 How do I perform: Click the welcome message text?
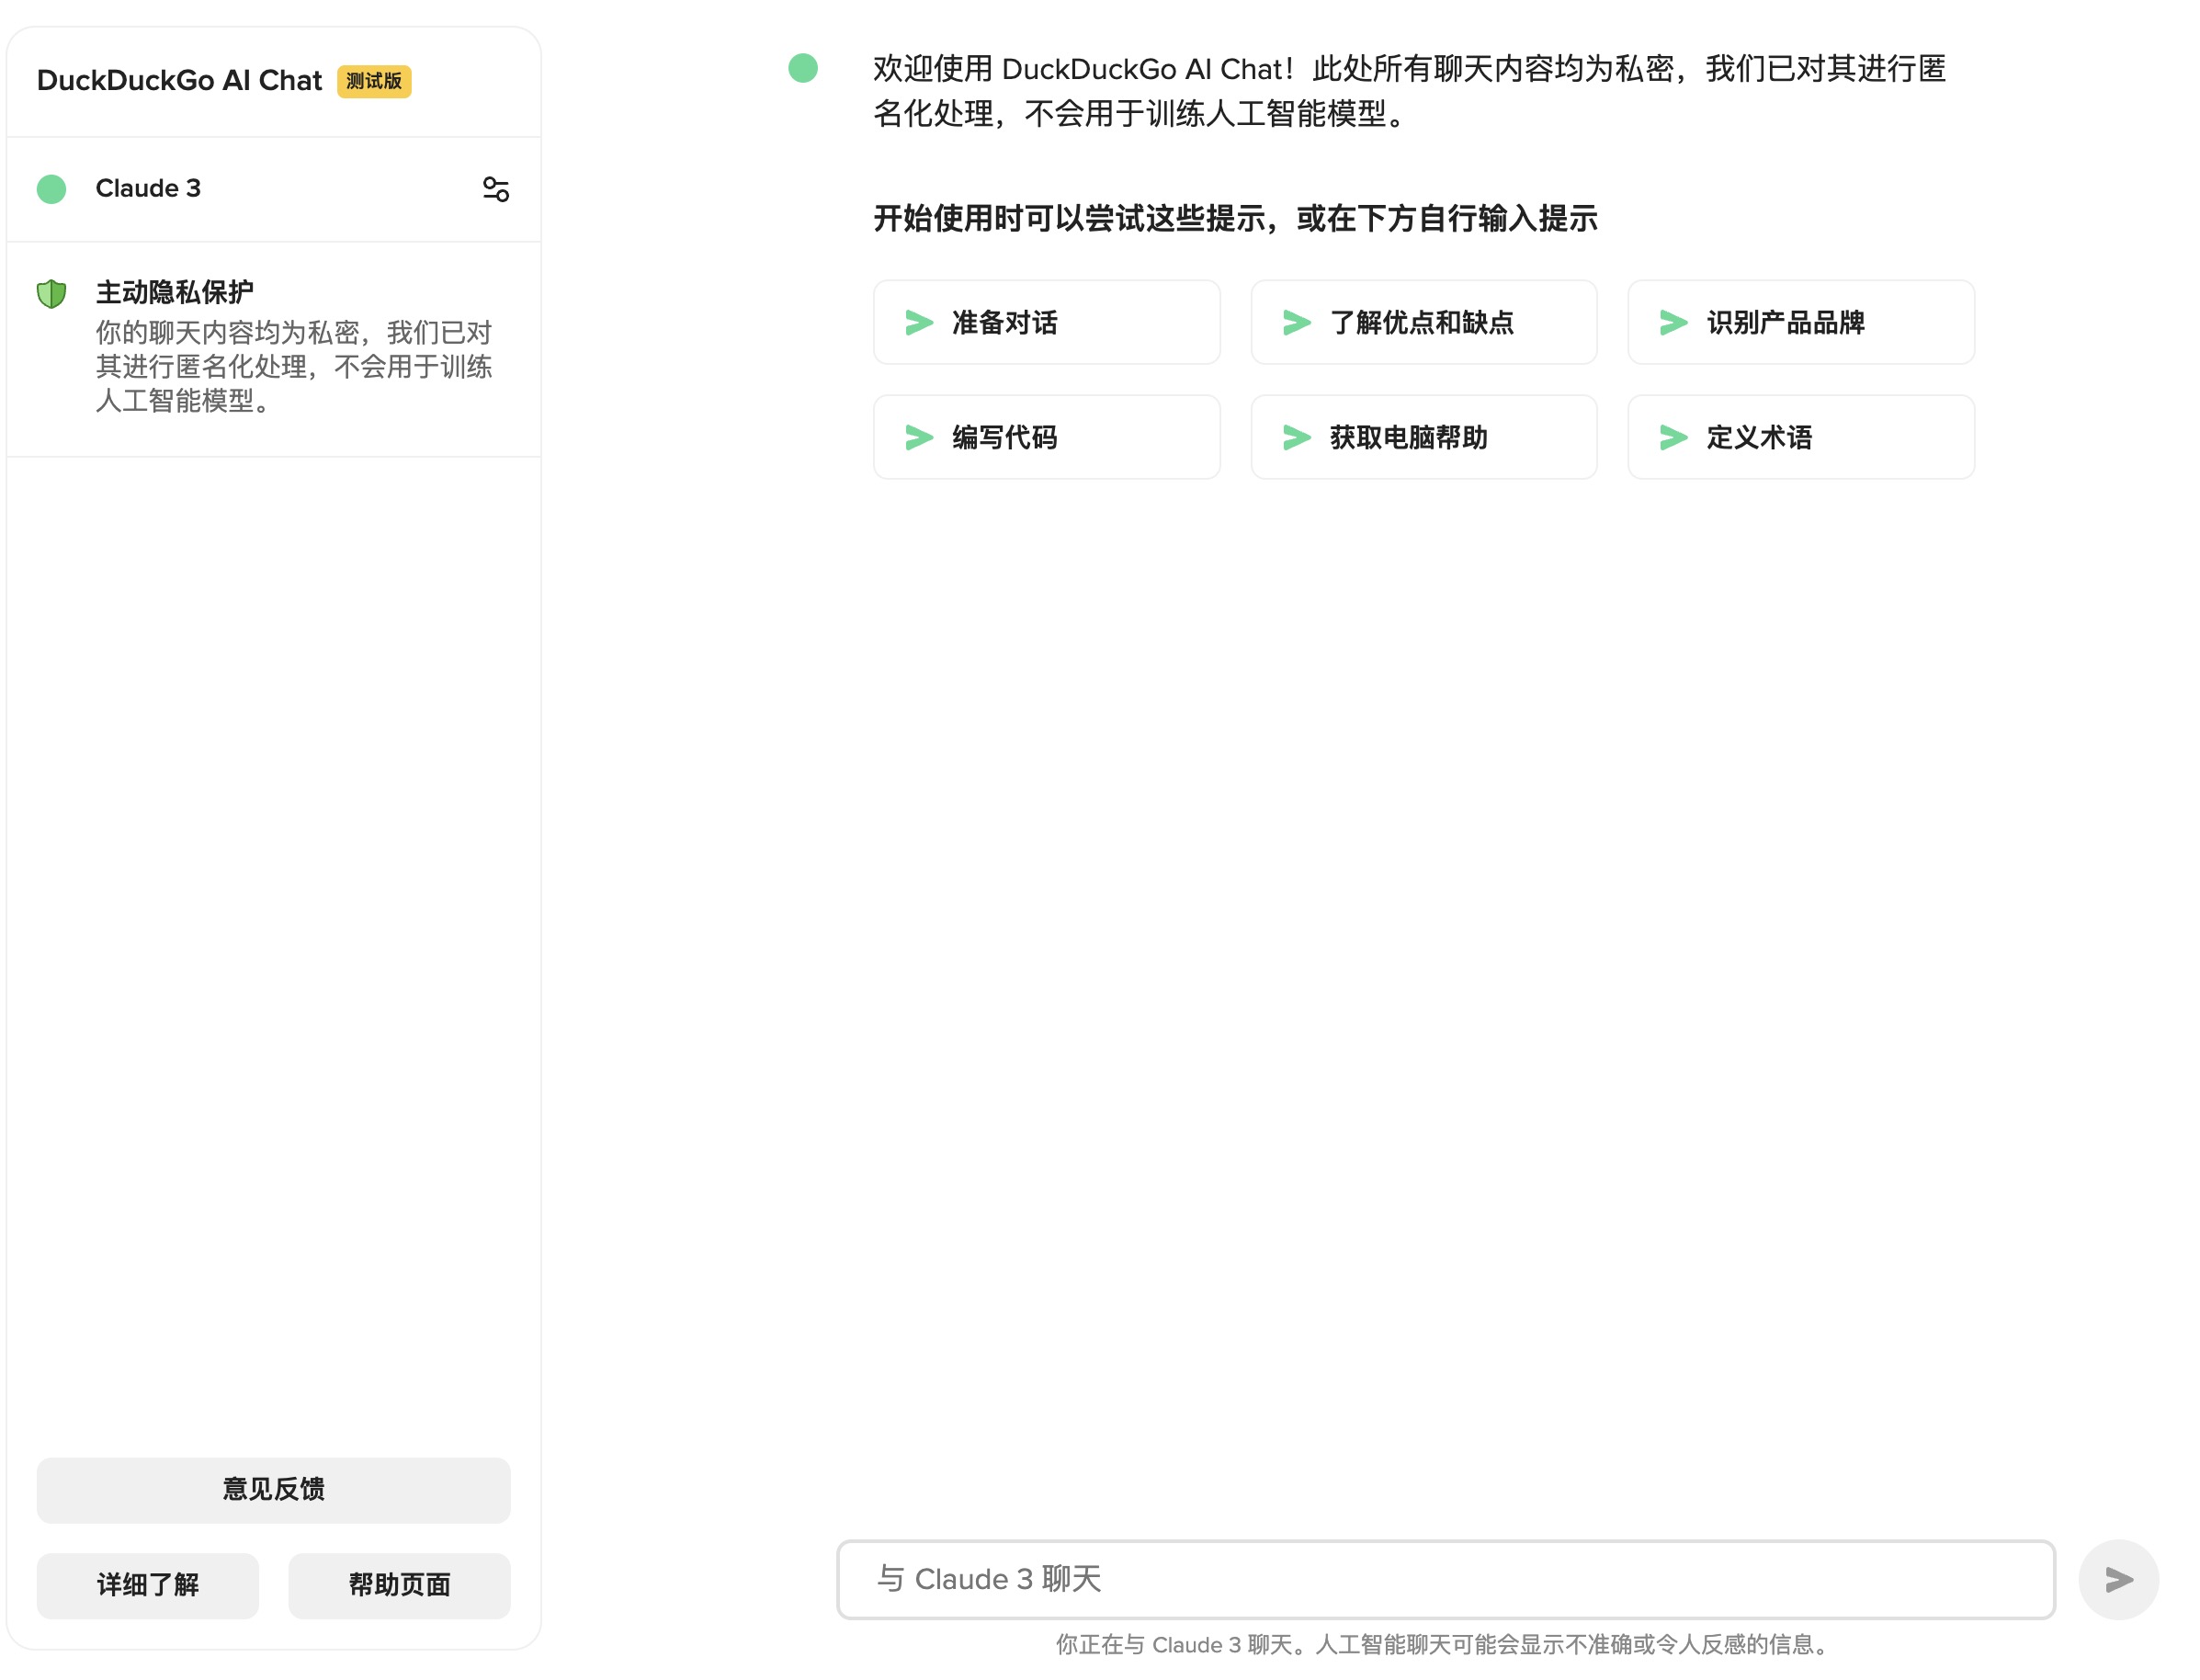(x=1409, y=91)
